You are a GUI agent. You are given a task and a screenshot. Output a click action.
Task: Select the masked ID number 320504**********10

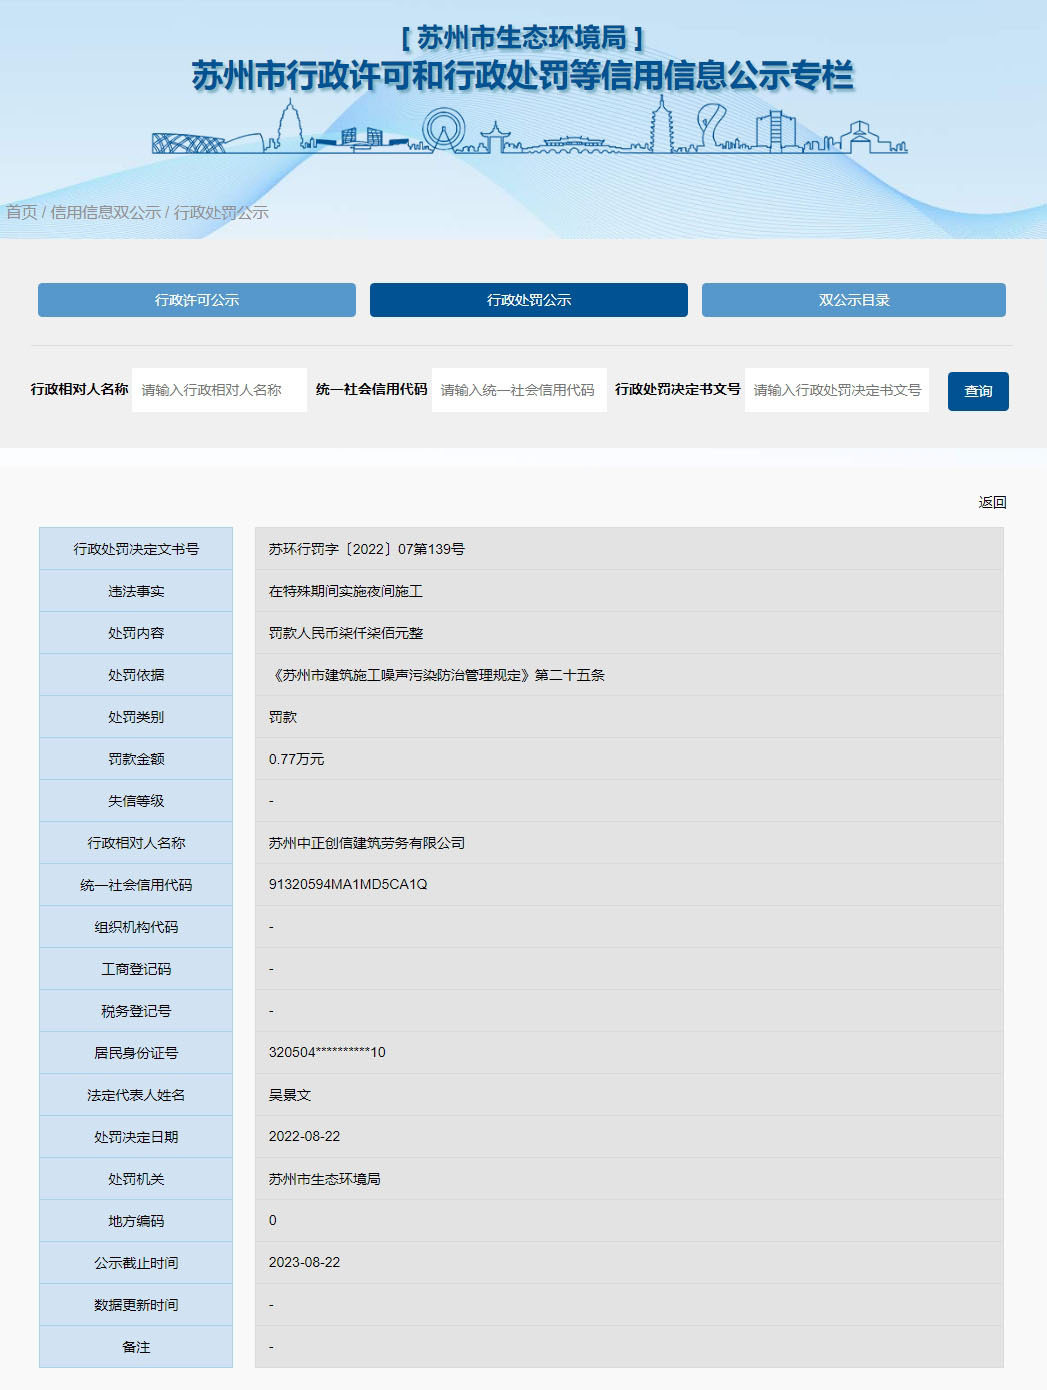(x=326, y=1052)
